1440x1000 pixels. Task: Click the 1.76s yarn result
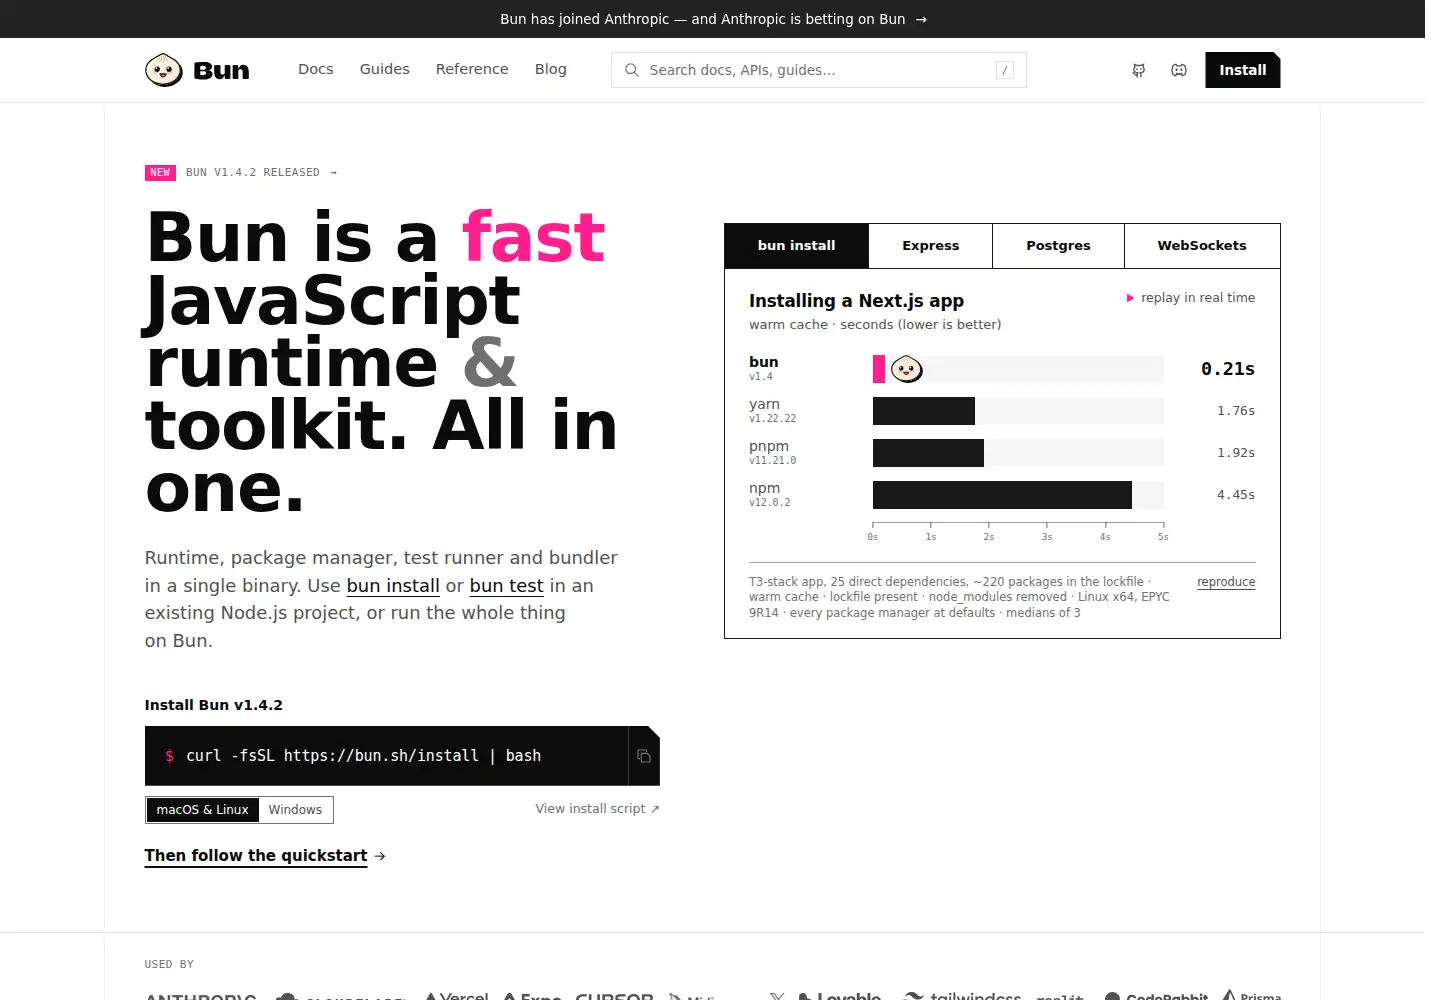[1236, 411]
